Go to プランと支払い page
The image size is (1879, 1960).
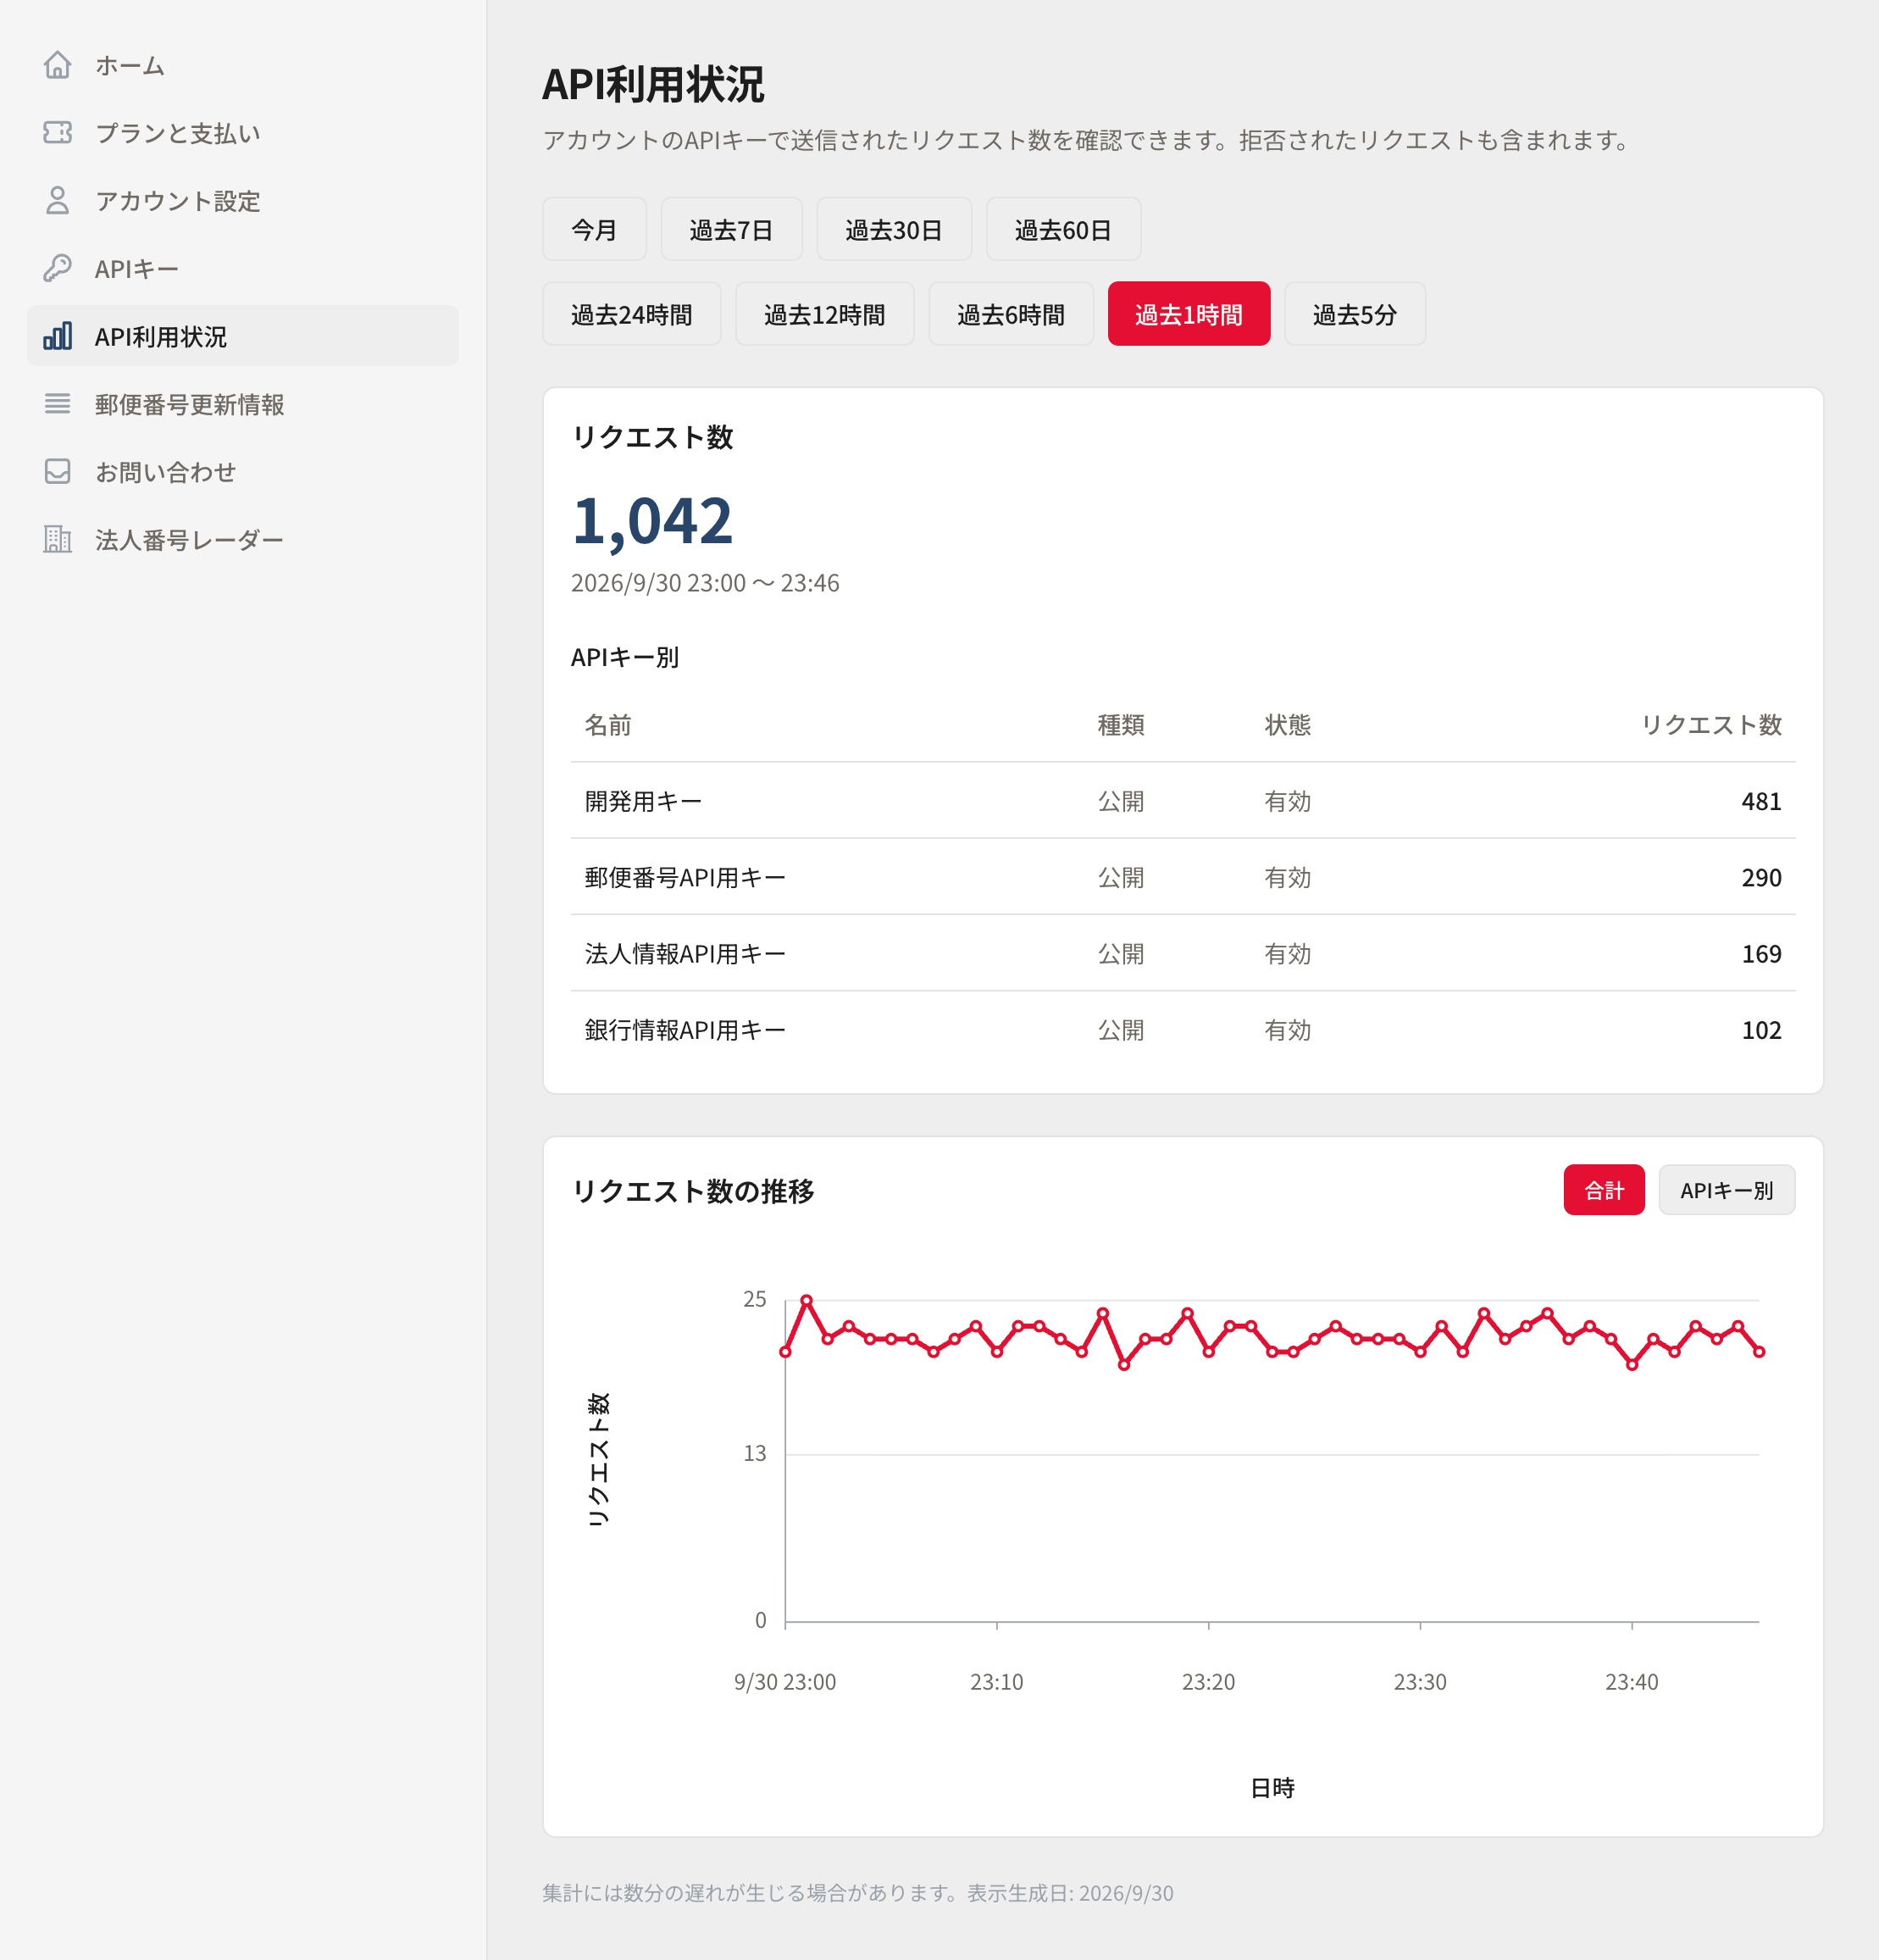coord(243,133)
